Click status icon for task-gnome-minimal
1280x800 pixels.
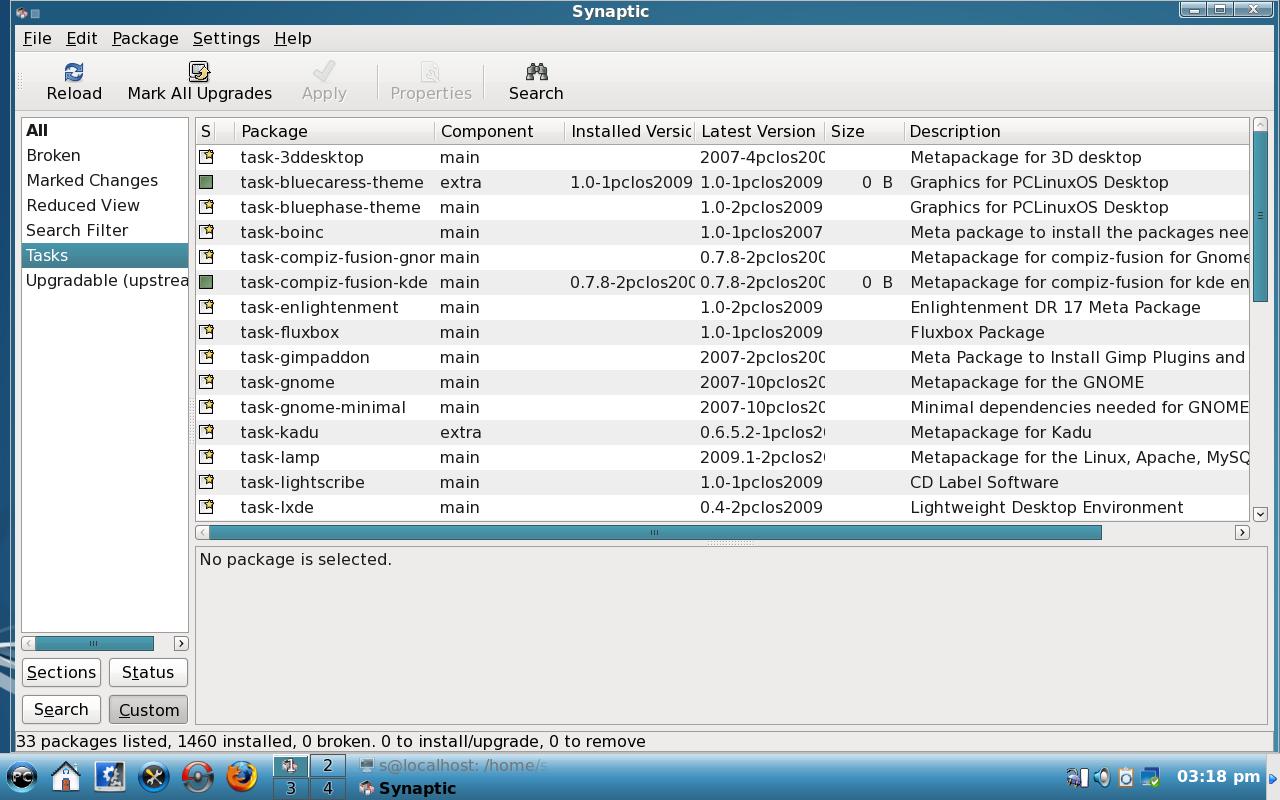click(206, 407)
